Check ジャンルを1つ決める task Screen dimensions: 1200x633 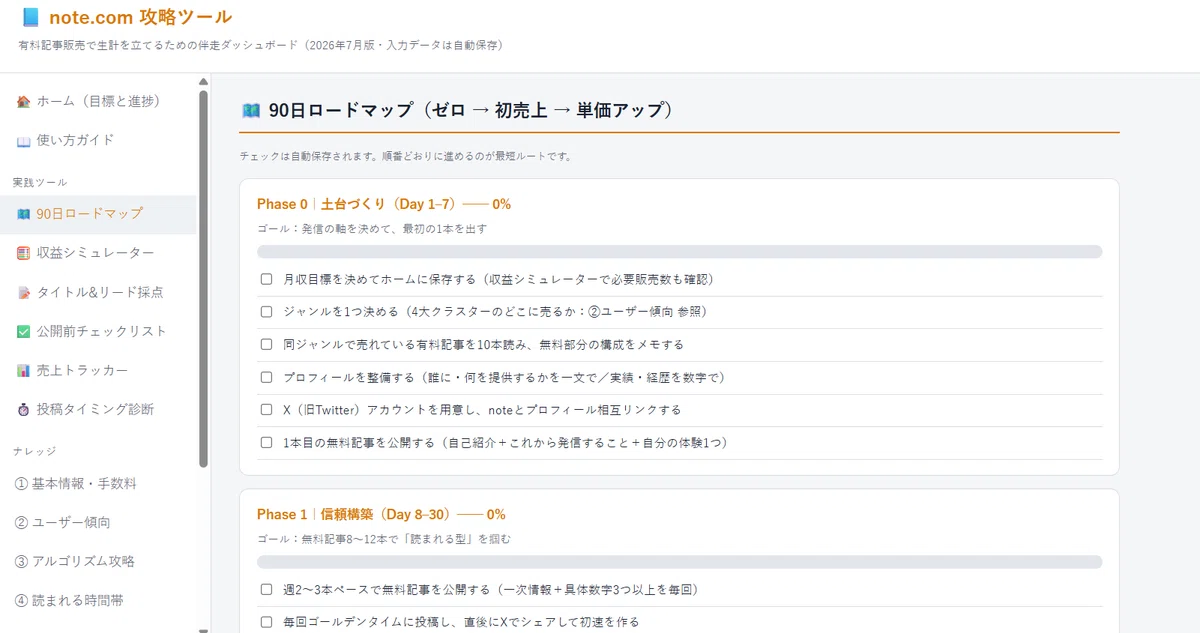266,312
